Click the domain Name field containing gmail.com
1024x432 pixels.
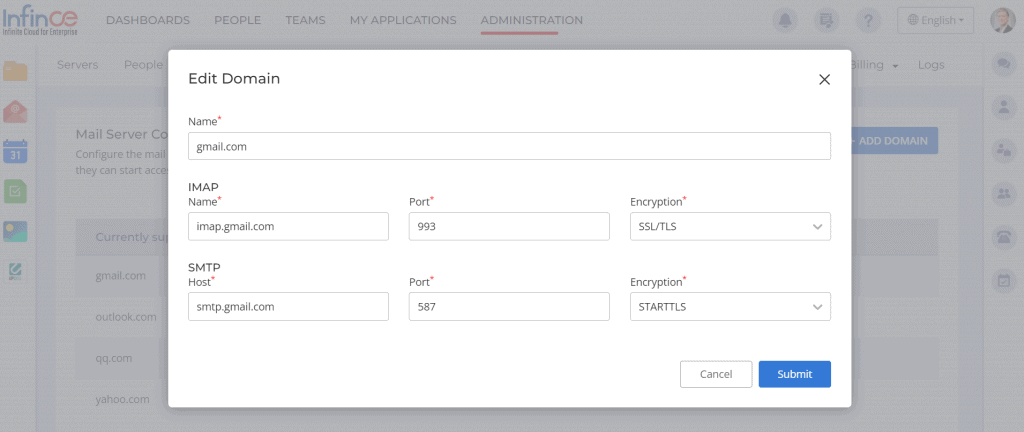509,146
